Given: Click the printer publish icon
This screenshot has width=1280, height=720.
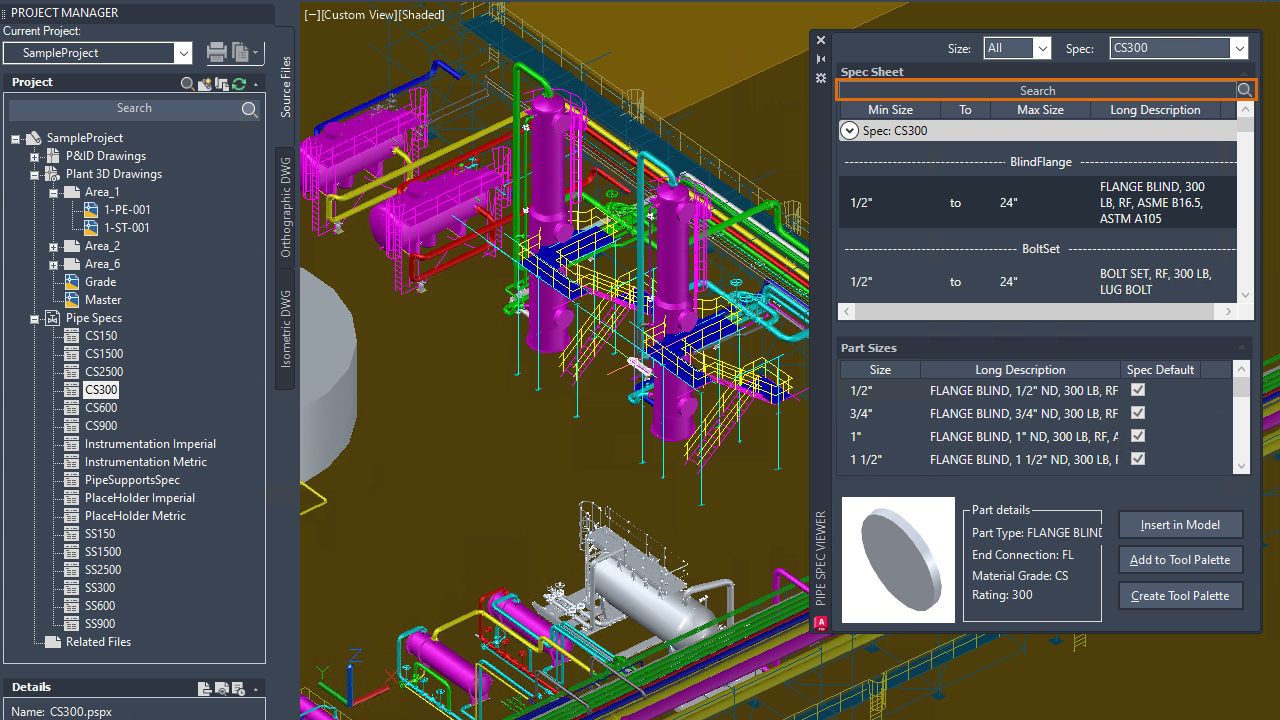Looking at the screenshot, I should 216,53.
